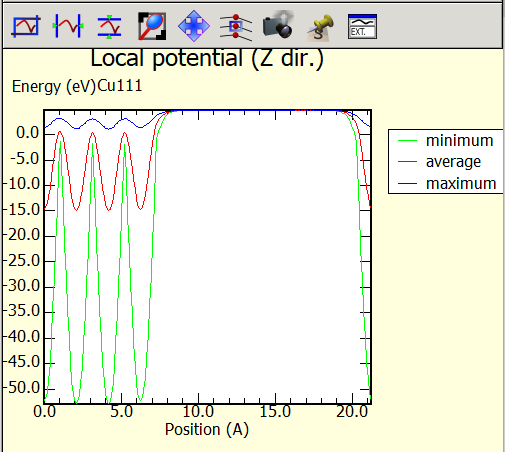Select the horizontal range fit icon
Image resolution: width=505 pixels, height=452 pixels.
pos(68,26)
